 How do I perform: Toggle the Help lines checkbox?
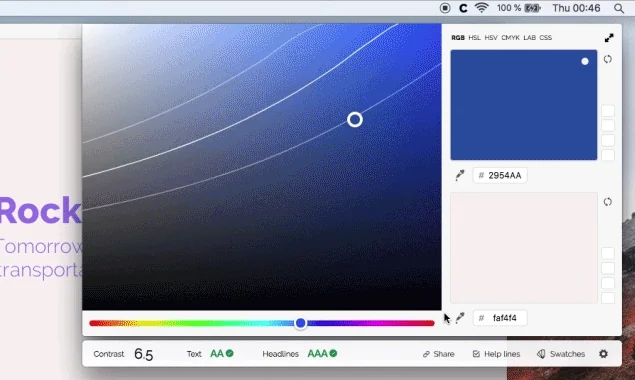click(496, 354)
